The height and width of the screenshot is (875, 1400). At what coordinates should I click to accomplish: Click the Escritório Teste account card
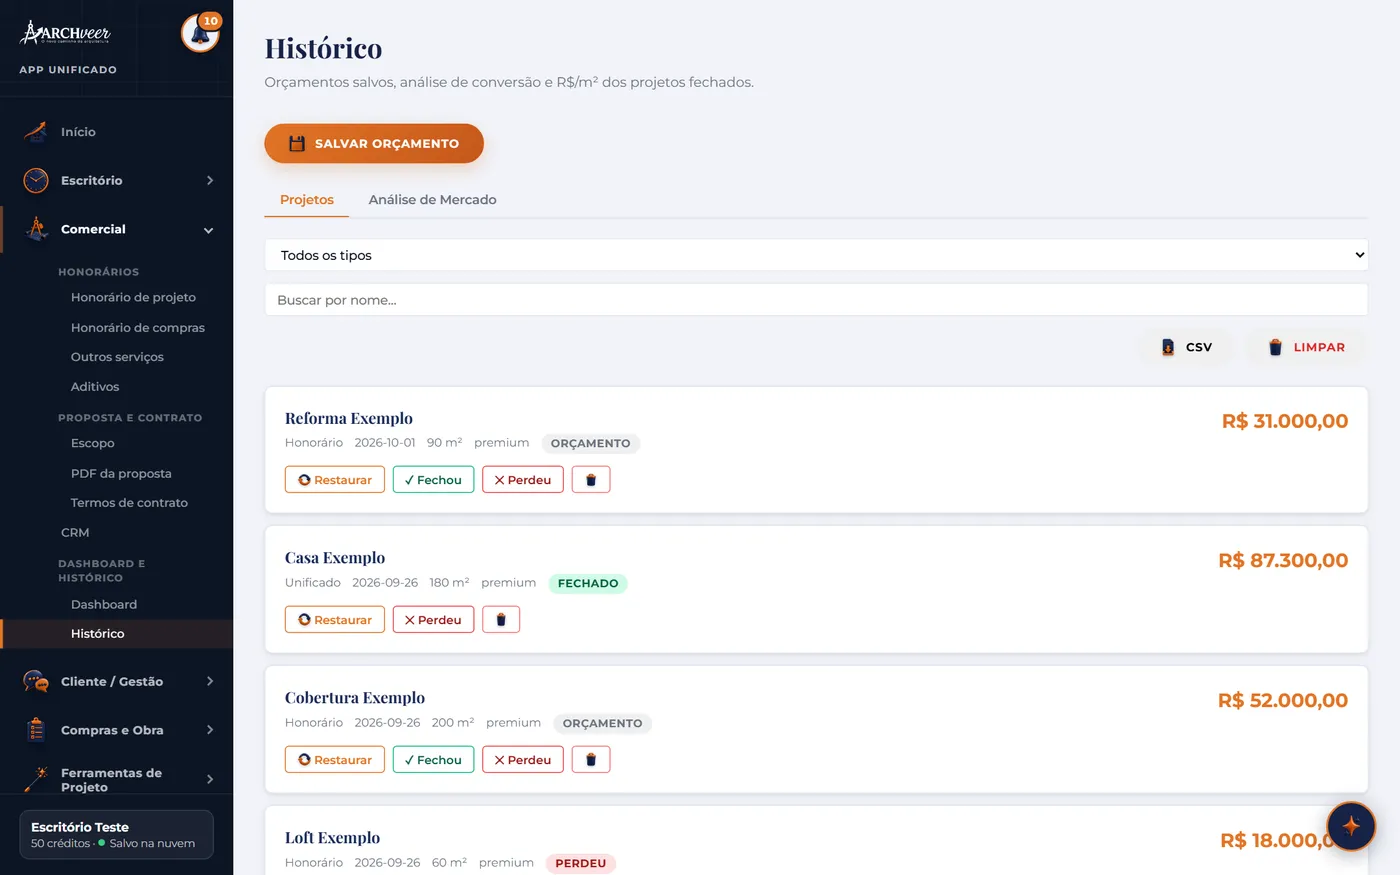116,834
